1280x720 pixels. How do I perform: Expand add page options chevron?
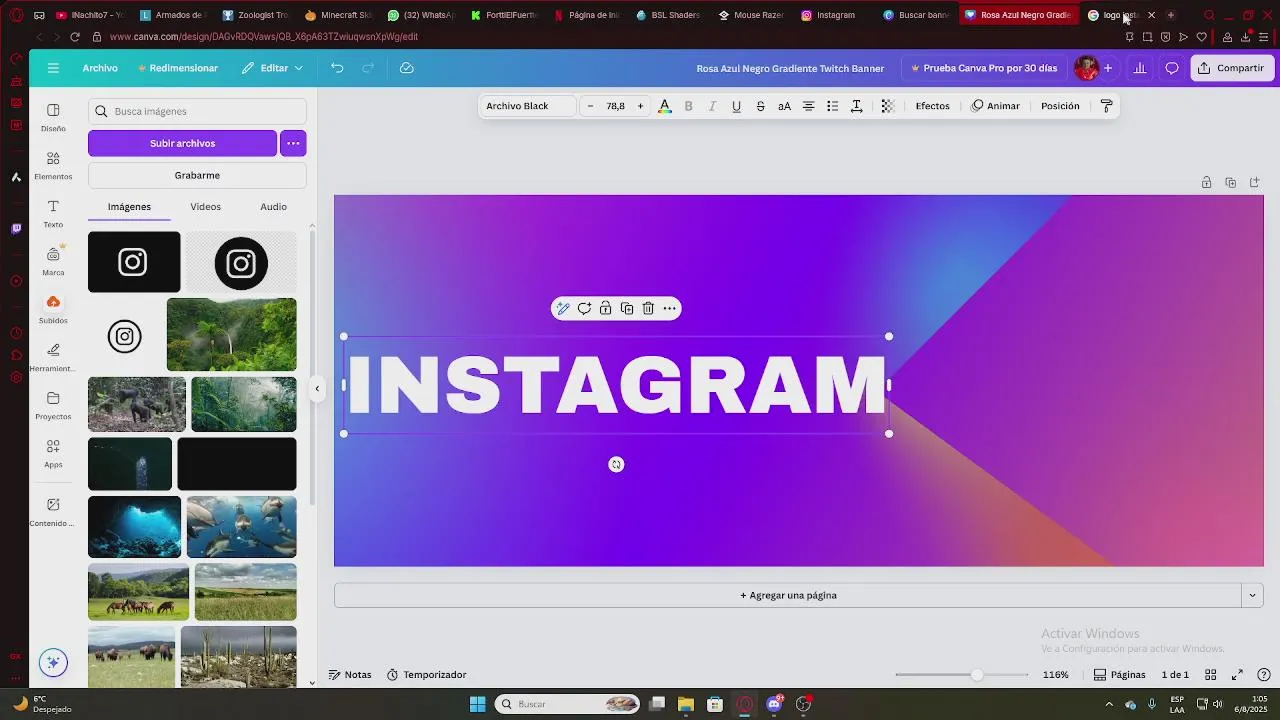pos(1252,595)
